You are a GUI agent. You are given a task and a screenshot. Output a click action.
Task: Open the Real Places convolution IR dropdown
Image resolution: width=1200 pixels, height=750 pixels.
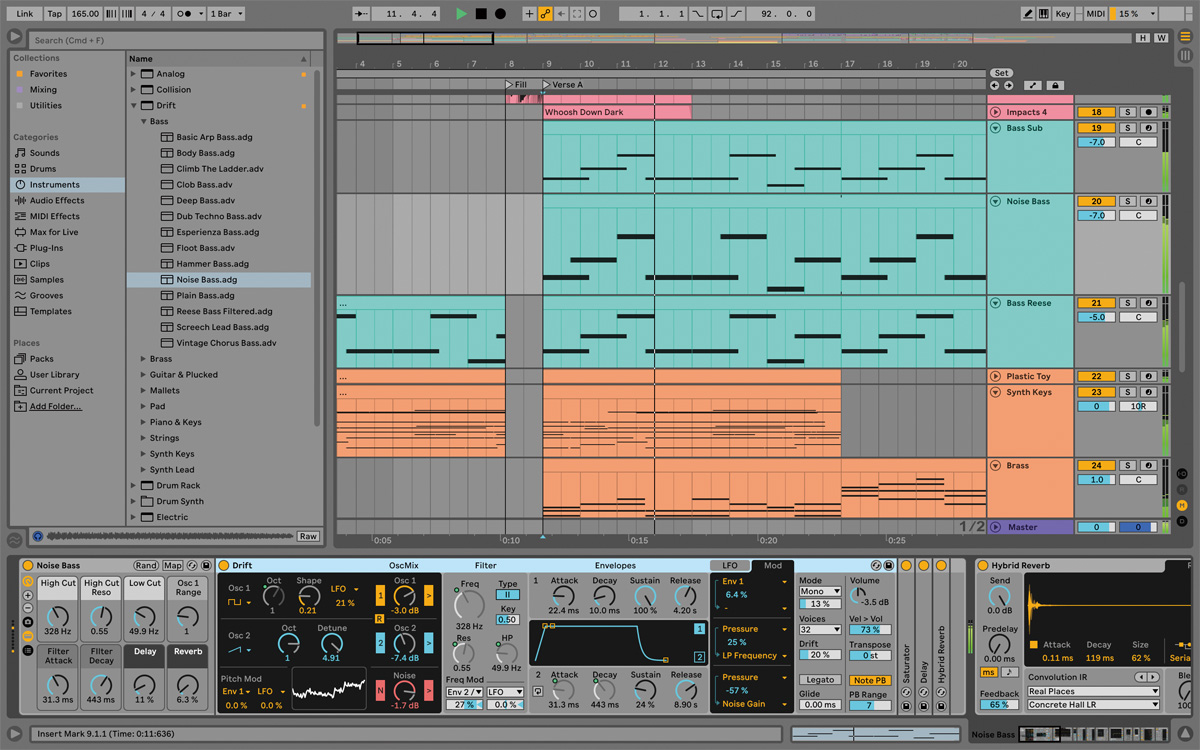pyautogui.click(x=1093, y=692)
